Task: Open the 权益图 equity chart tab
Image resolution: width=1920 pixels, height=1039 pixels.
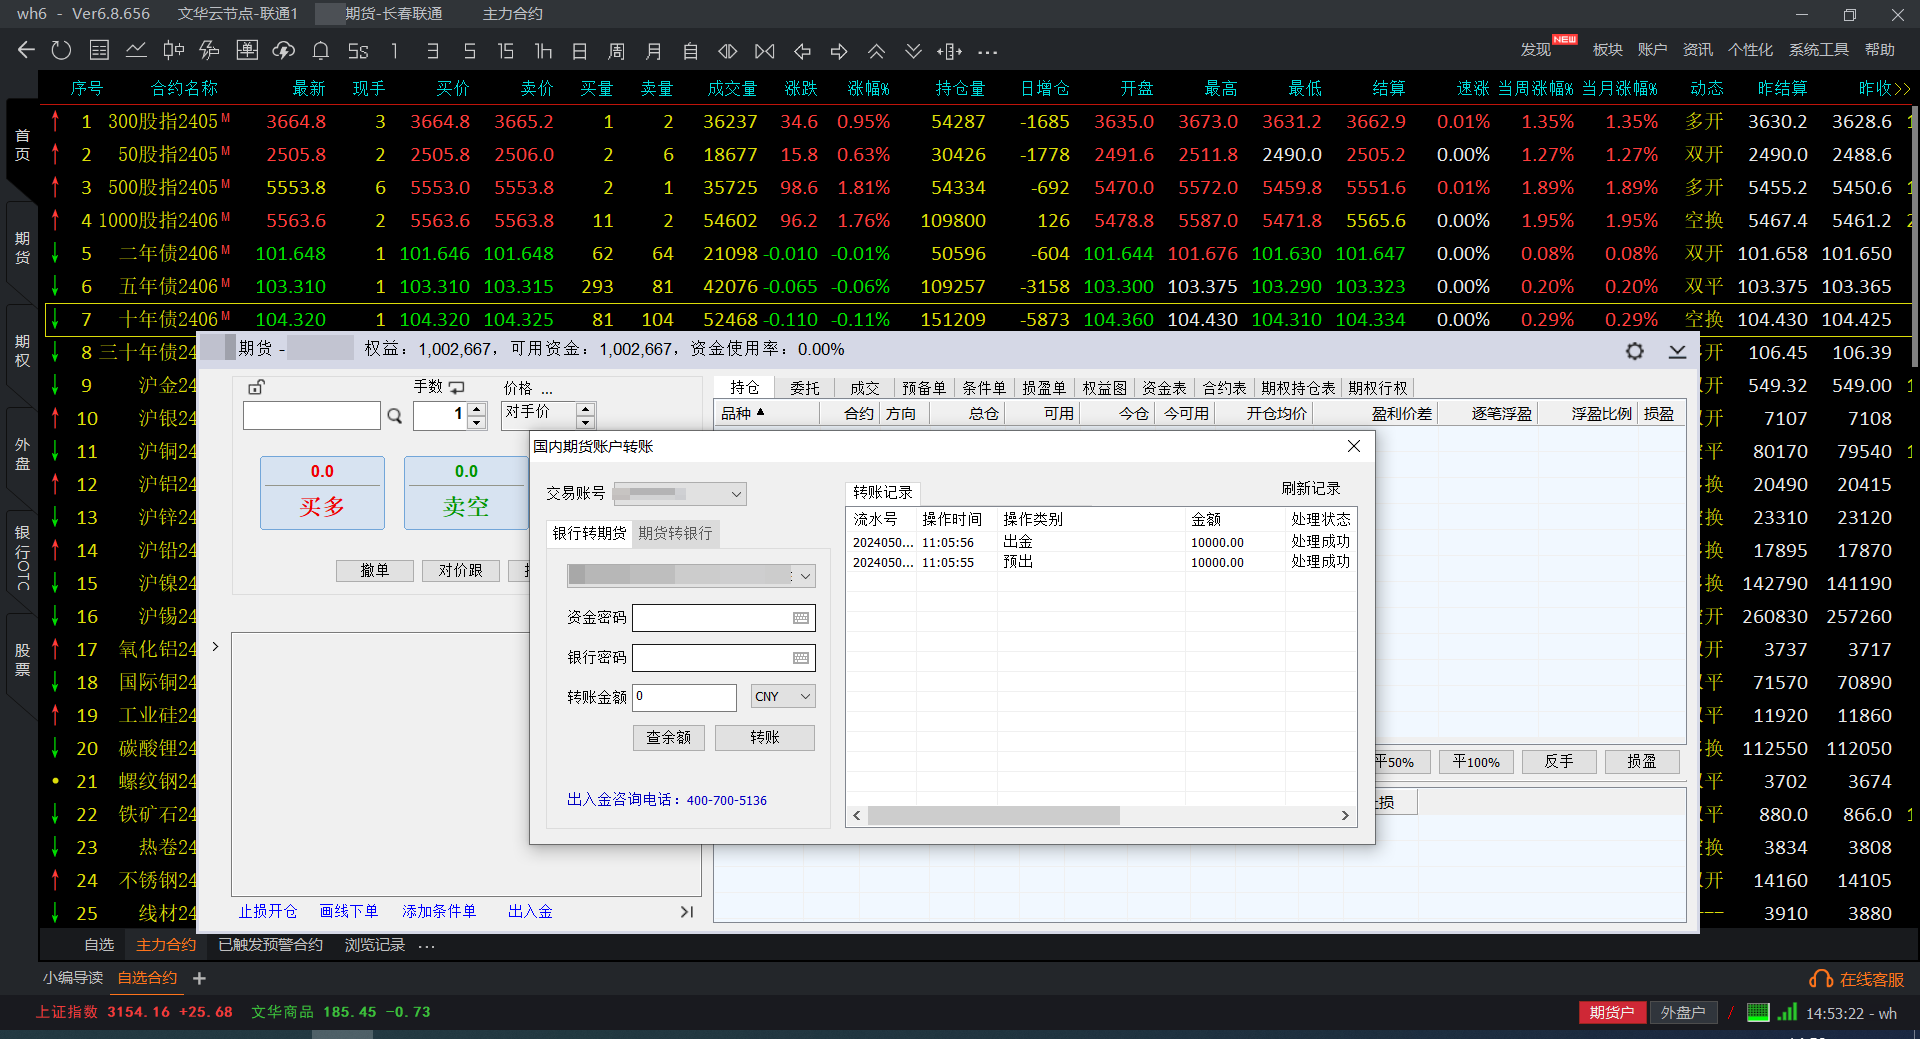Action: [x=1105, y=388]
